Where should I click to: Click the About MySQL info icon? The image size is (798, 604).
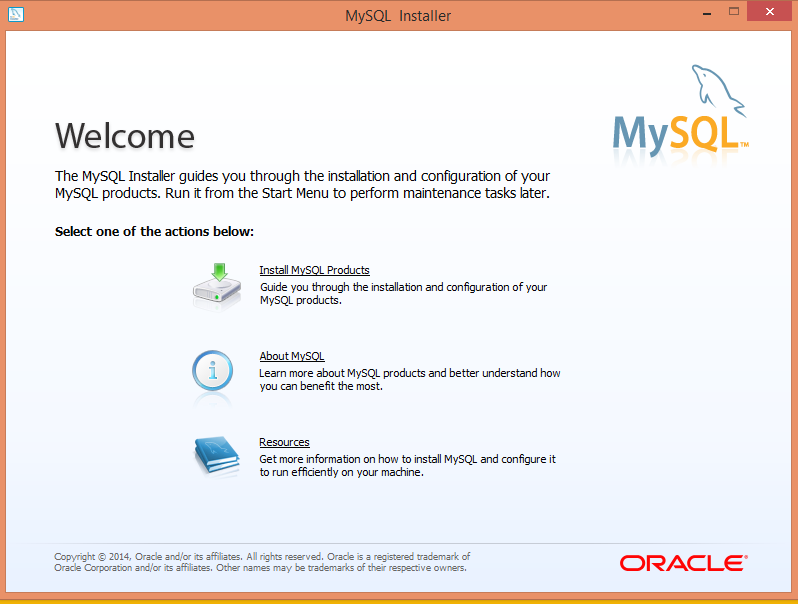point(212,371)
